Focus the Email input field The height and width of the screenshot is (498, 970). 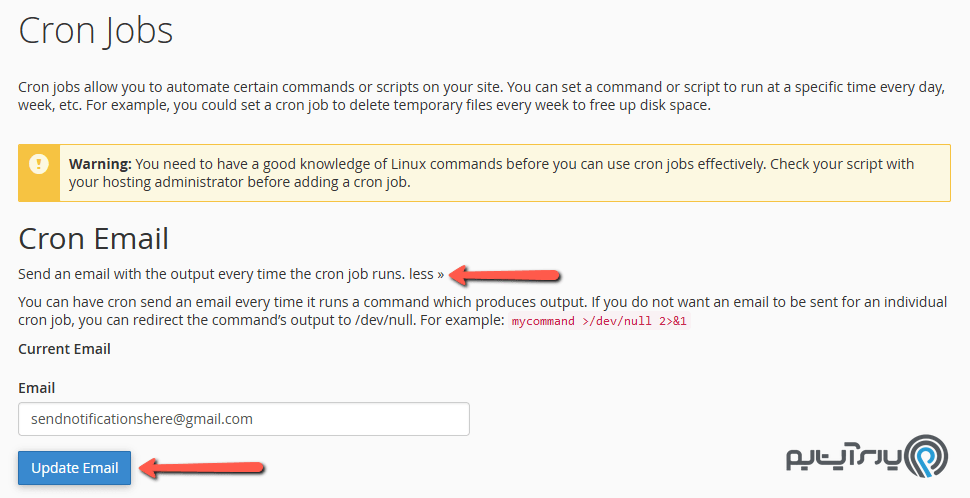click(x=244, y=419)
